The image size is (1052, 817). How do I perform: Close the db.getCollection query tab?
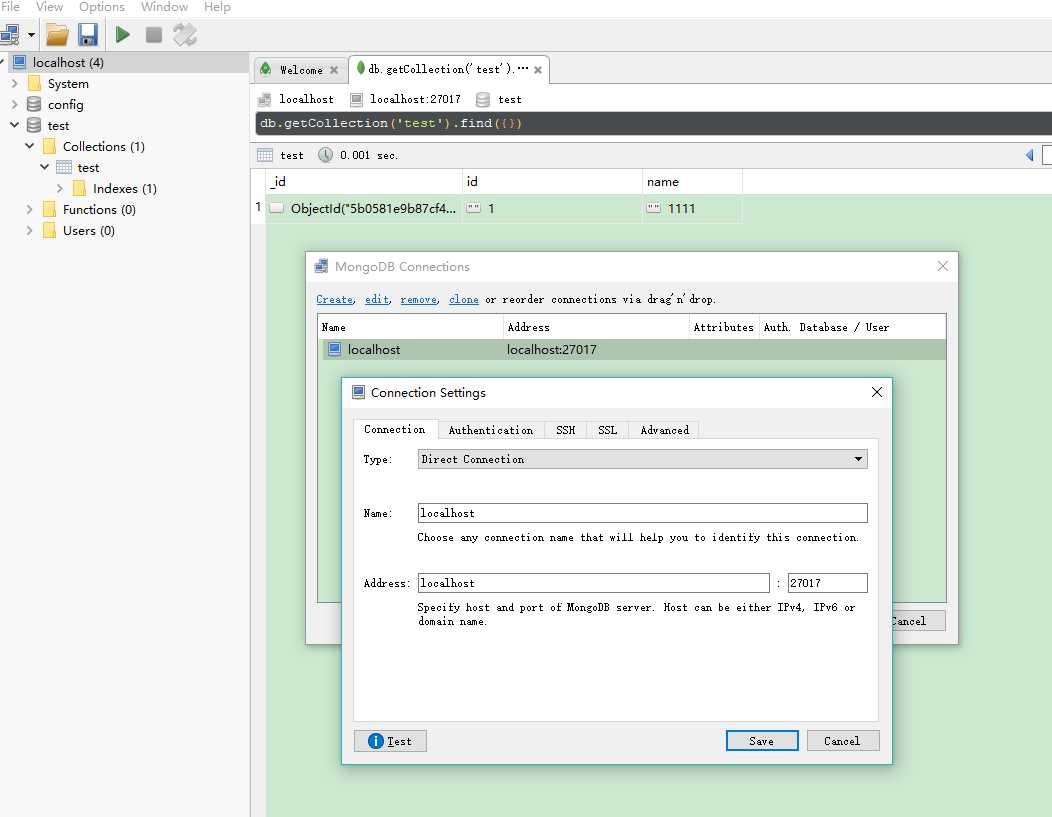[x=538, y=70]
